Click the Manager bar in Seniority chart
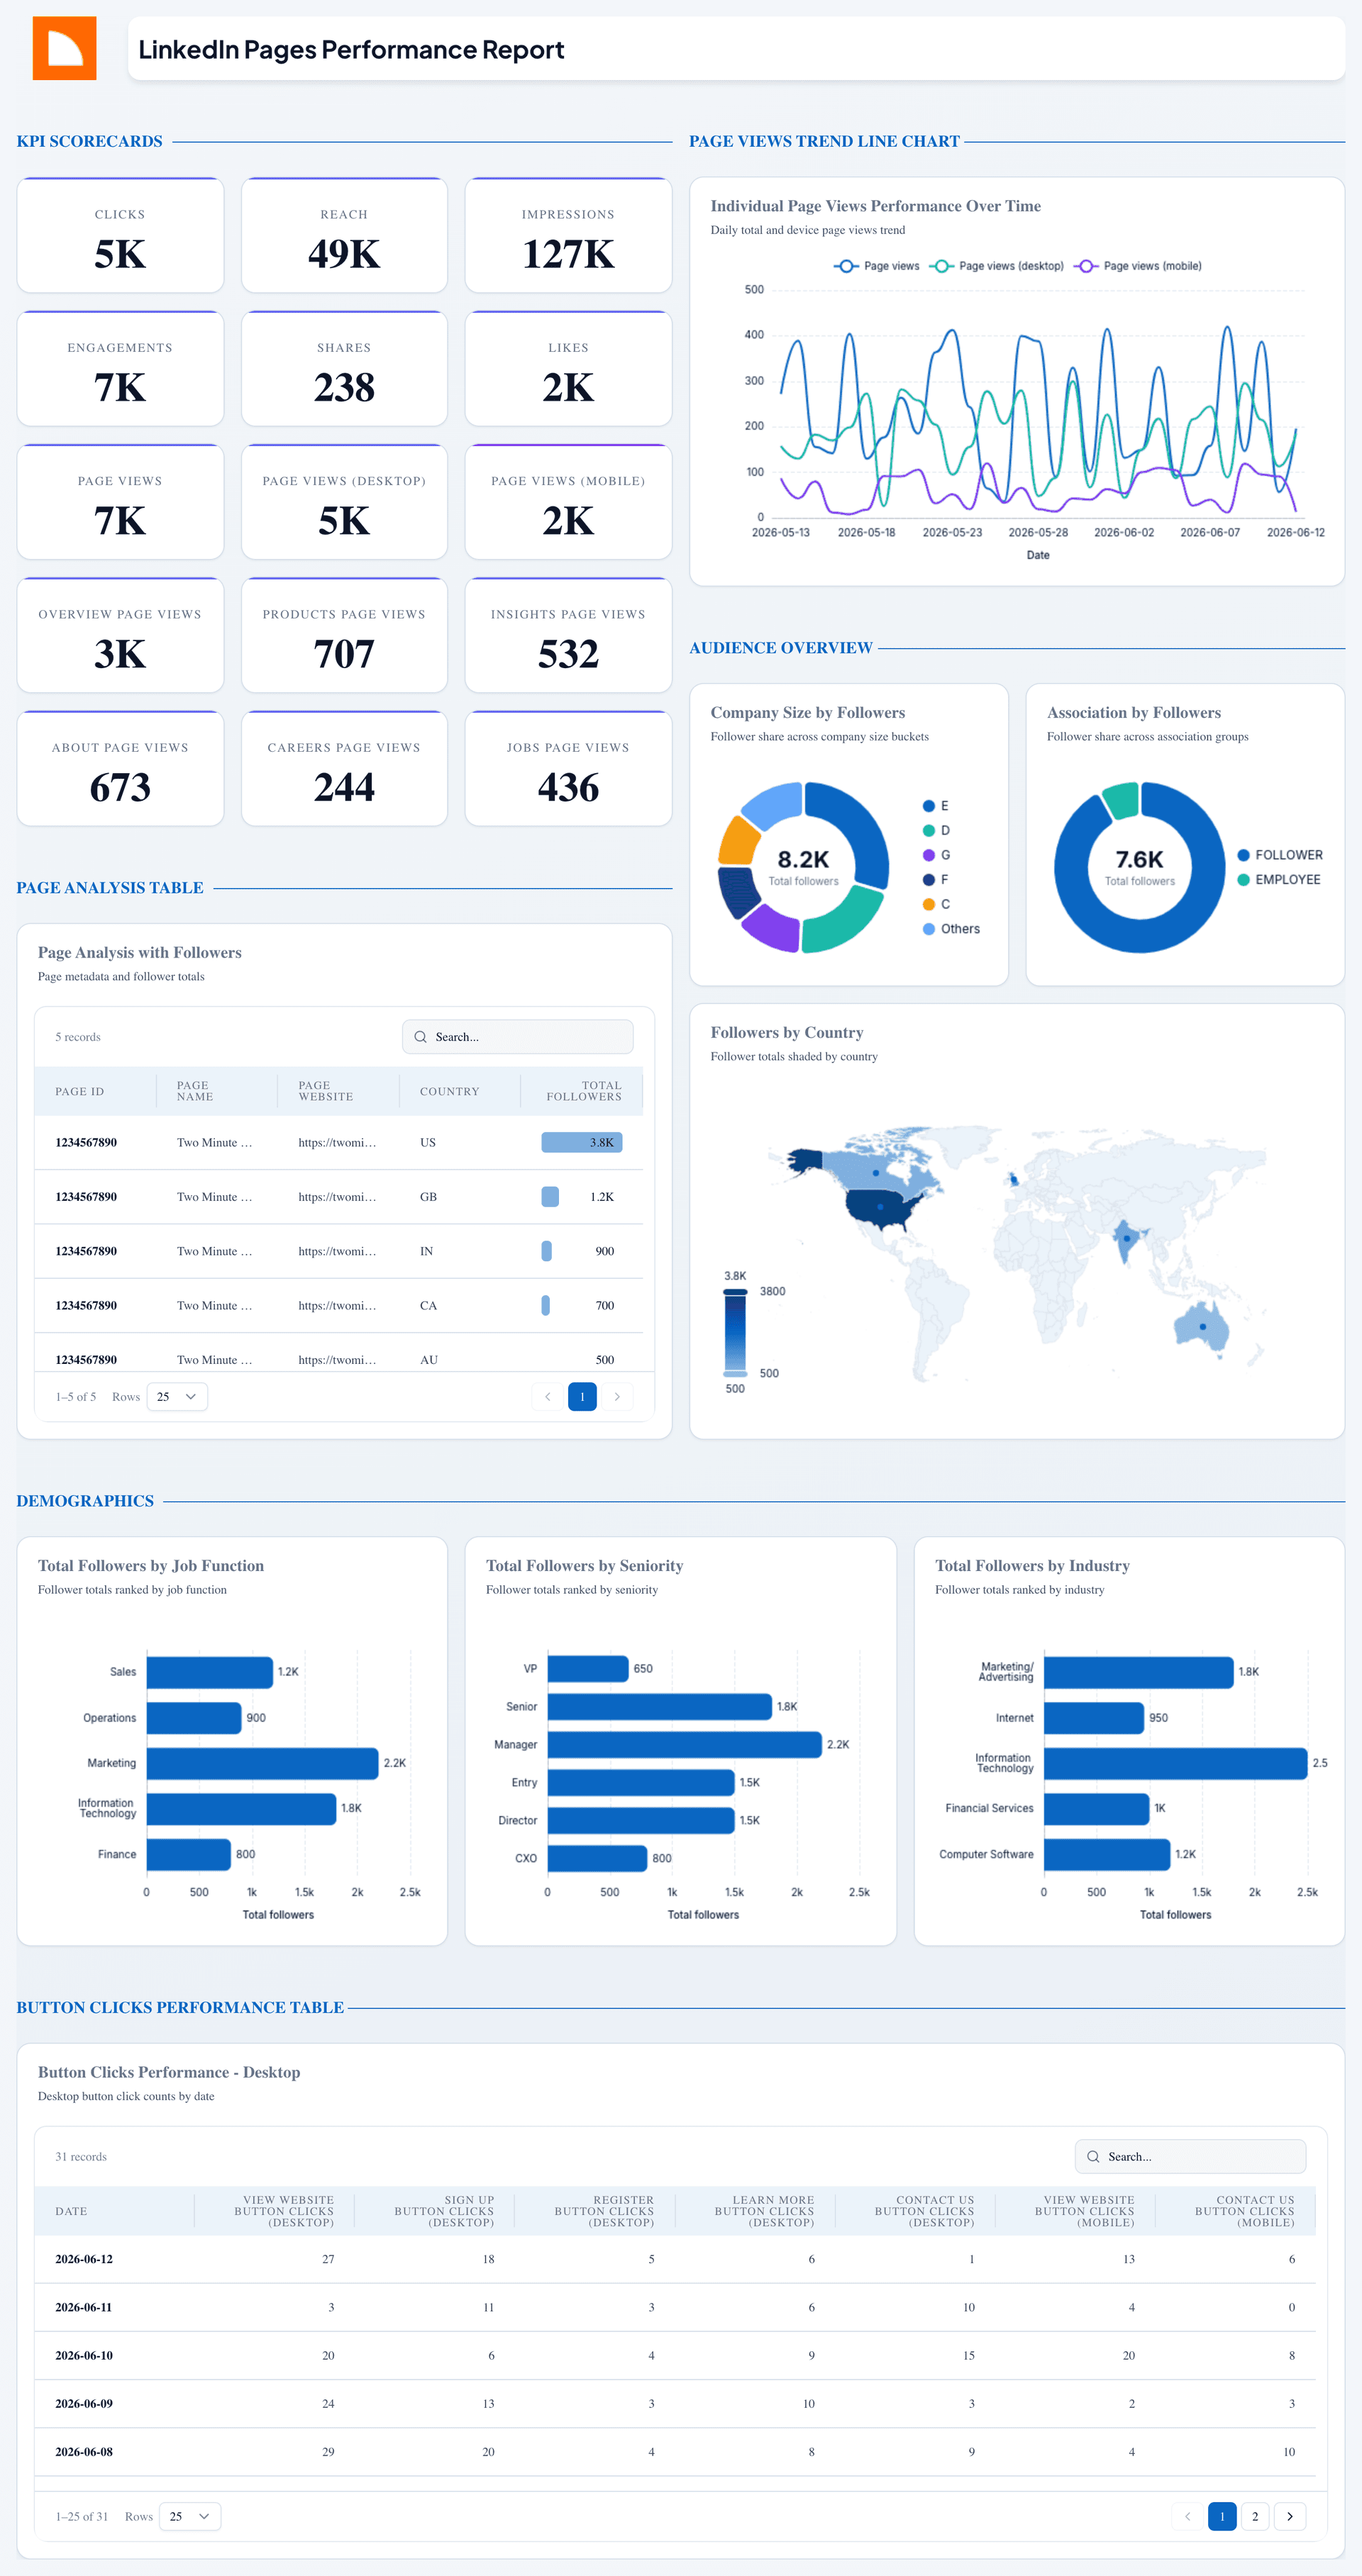This screenshot has height=2576, width=1362. point(685,1745)
